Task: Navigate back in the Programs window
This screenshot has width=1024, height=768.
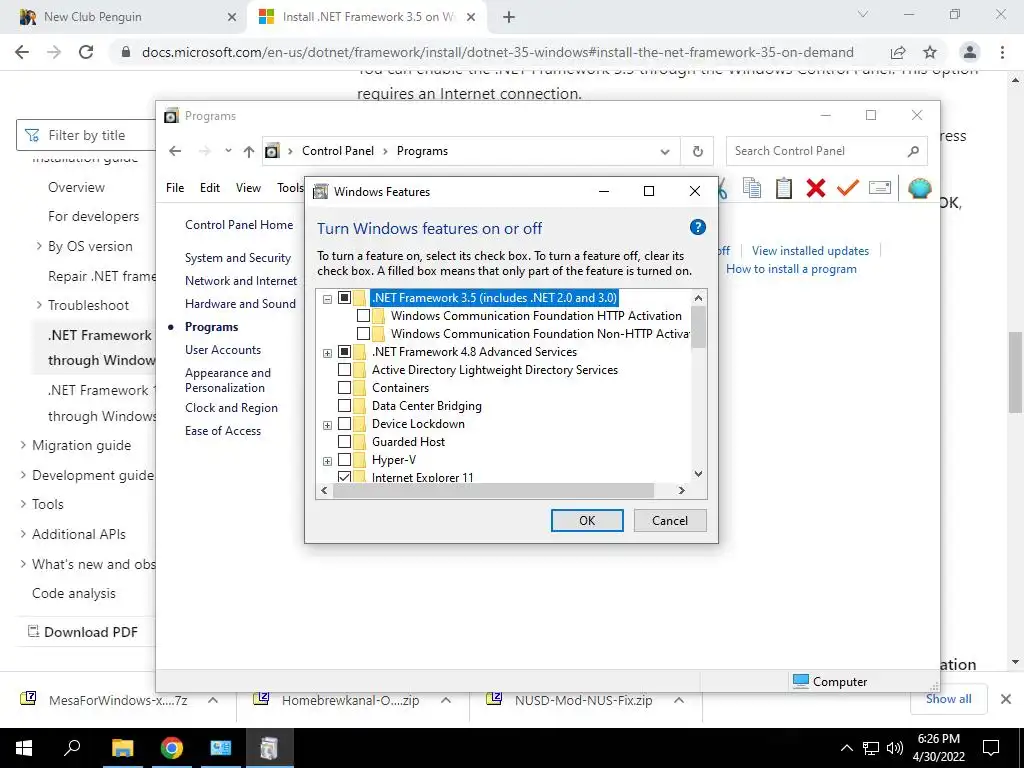Action: [x=175, y=151]
